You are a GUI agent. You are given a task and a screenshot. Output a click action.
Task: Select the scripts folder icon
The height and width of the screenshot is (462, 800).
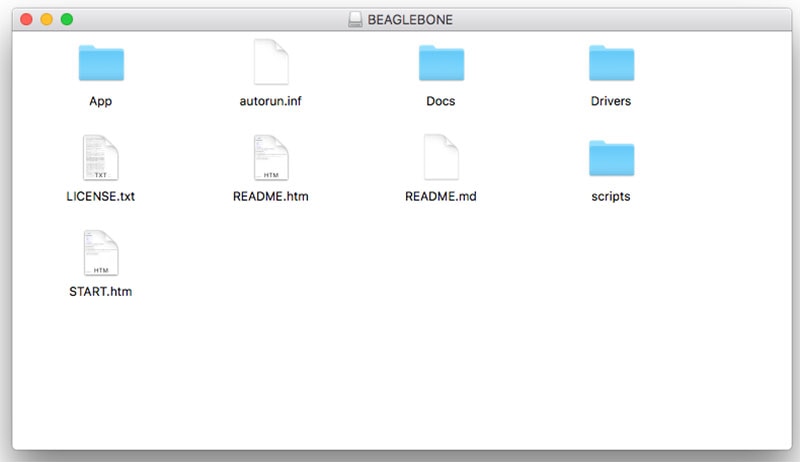click(x=611, y=158)
